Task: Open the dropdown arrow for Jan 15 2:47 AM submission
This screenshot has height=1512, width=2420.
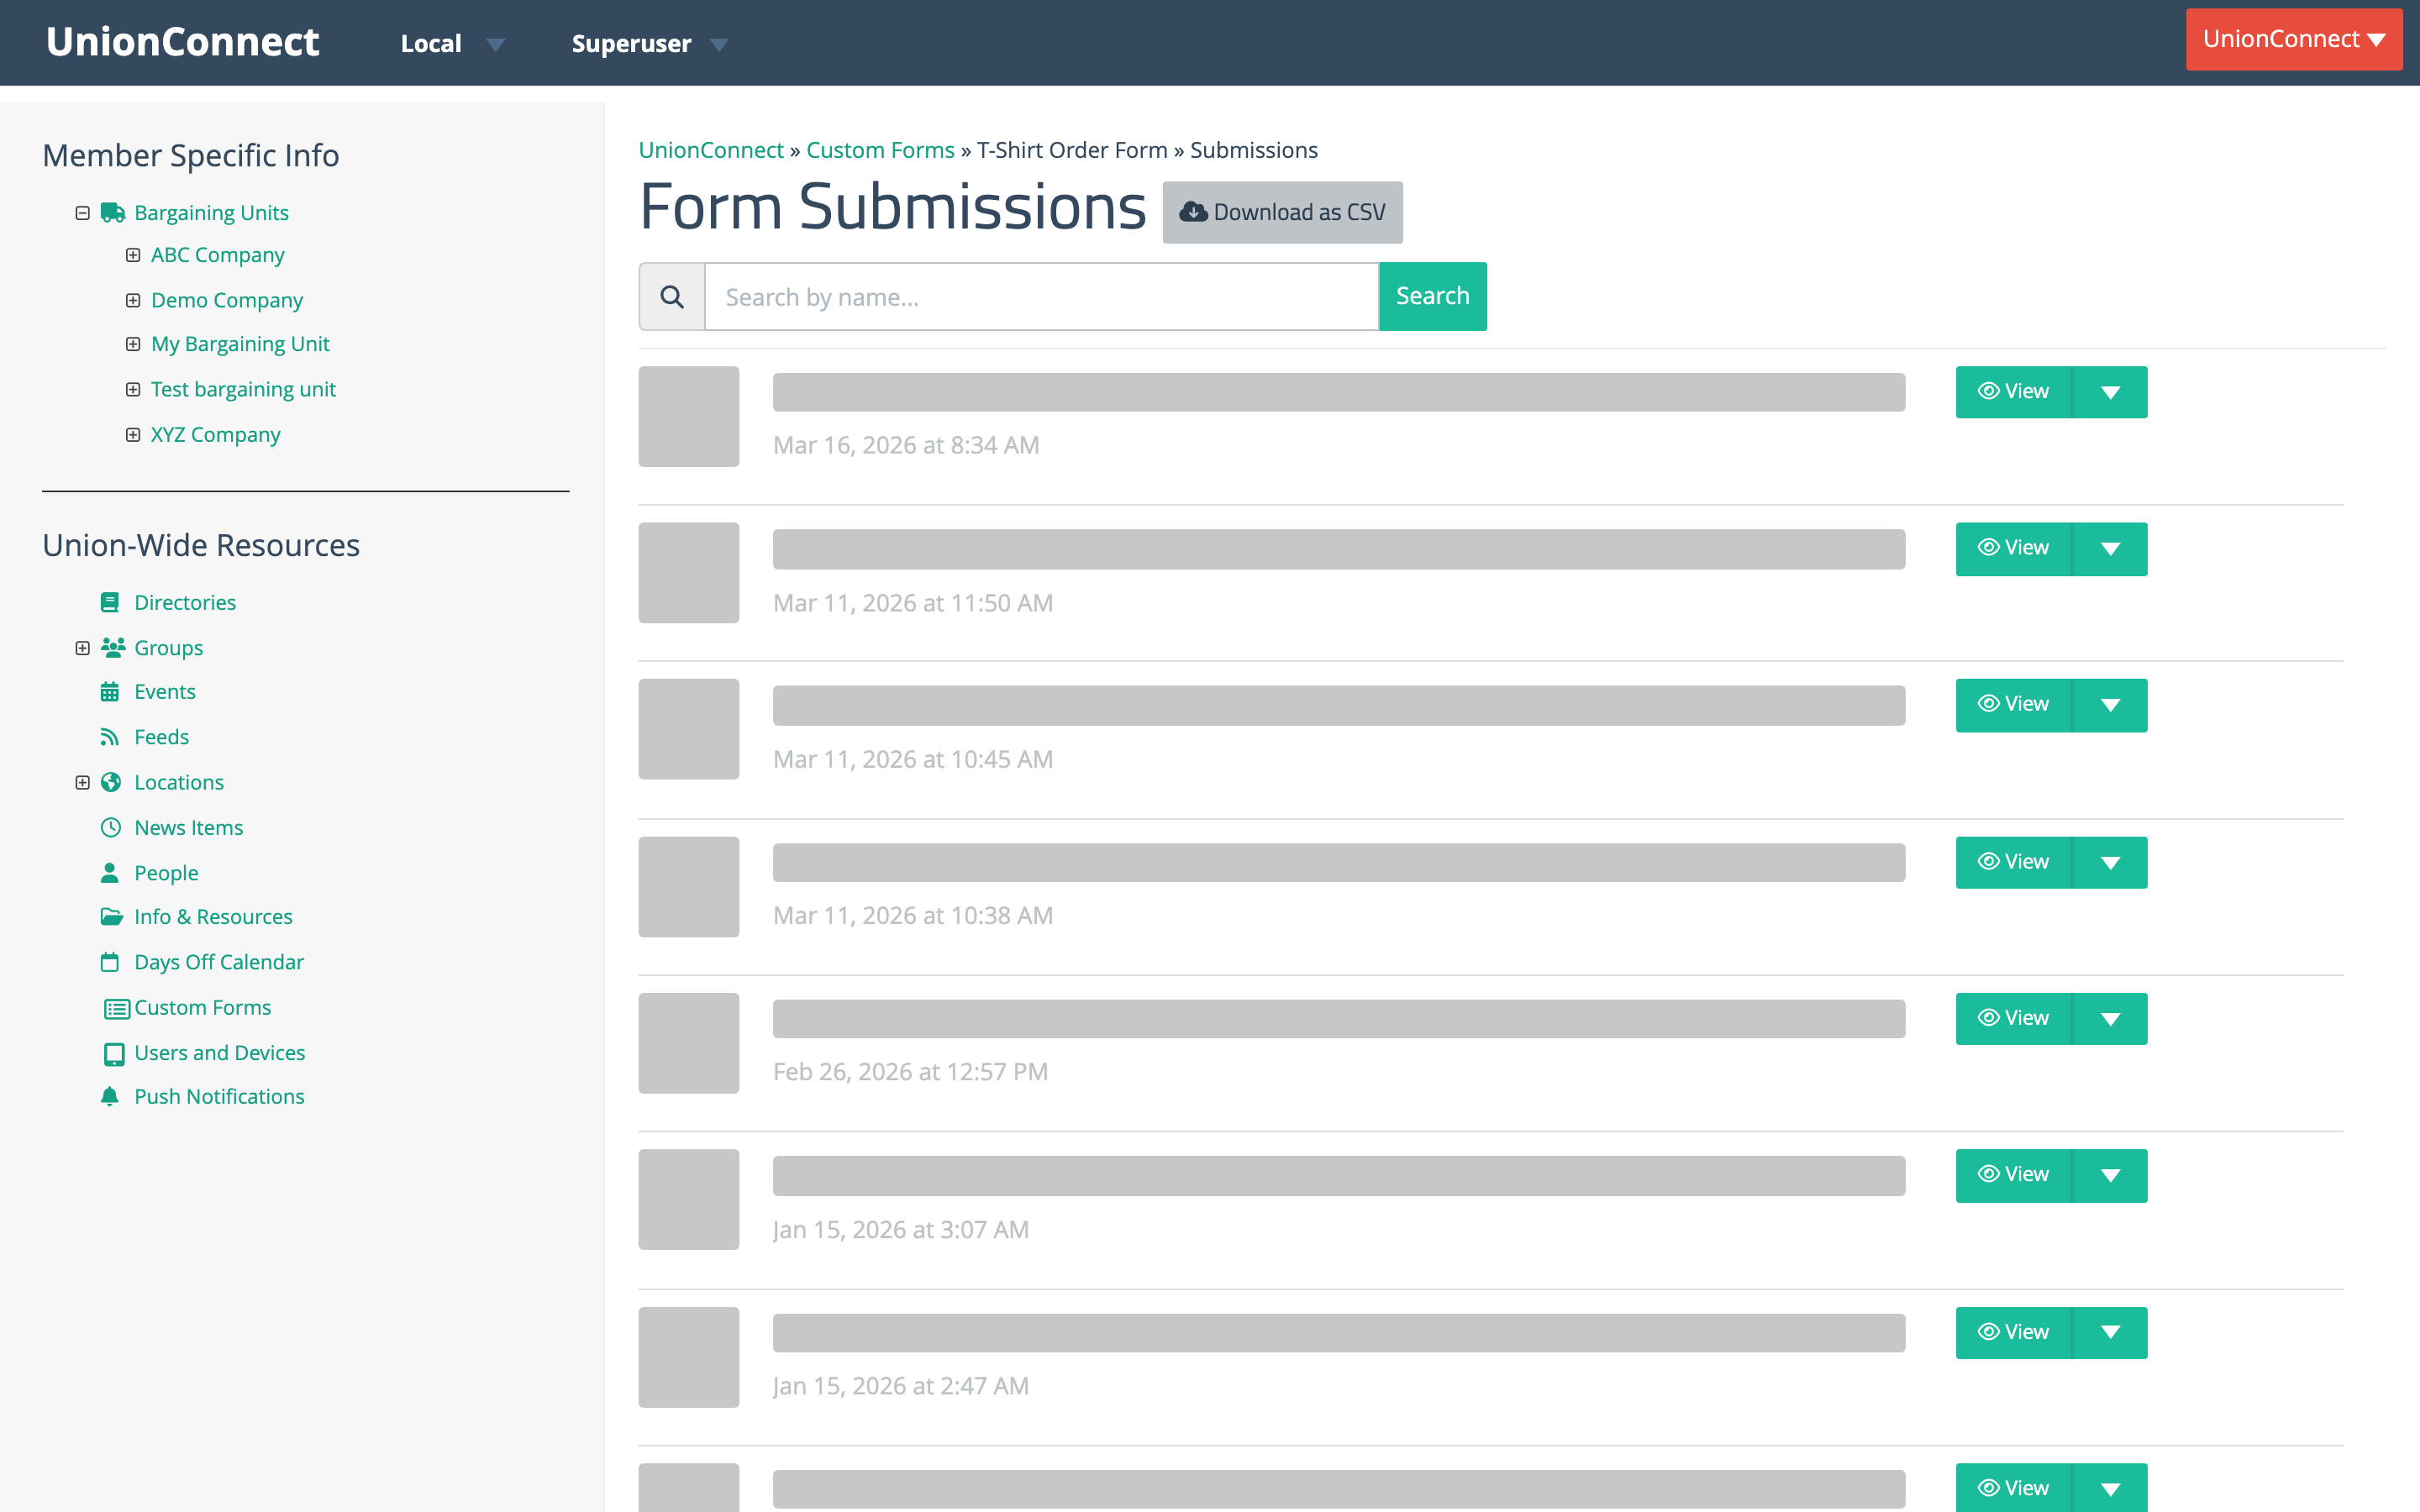Action: (2110, 1332)
